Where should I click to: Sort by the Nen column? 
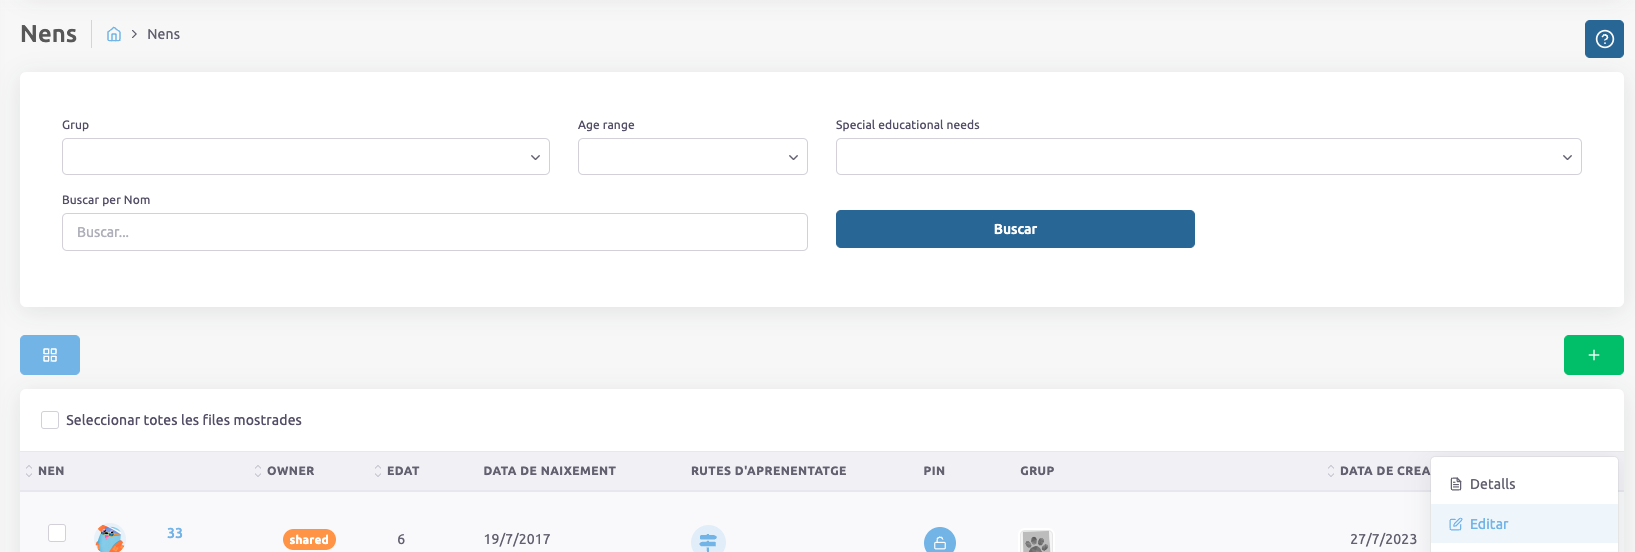point(29,471)
